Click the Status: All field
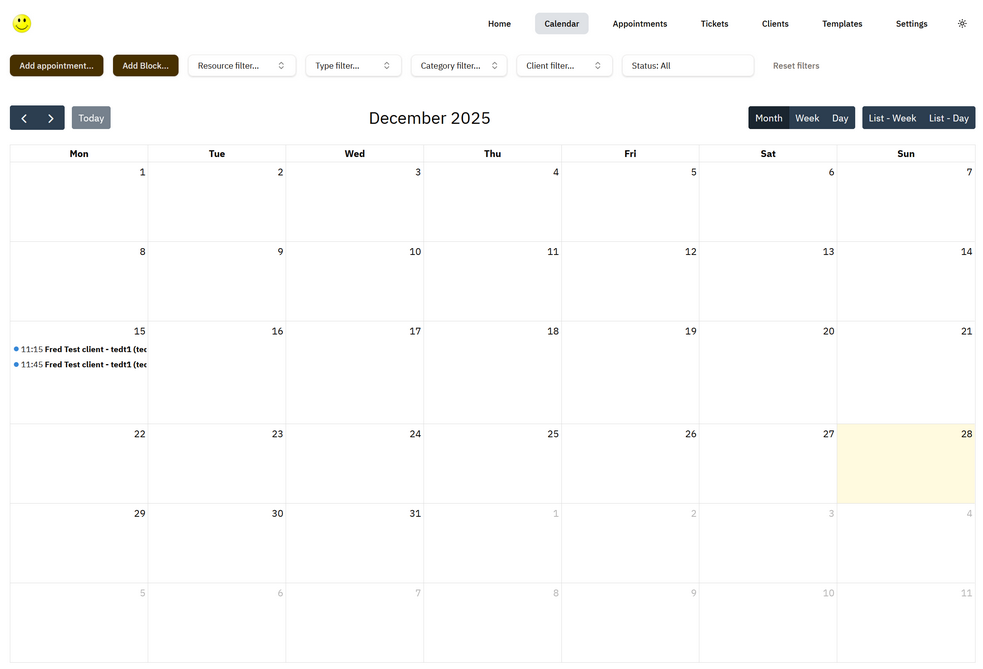Image resolution: width=983 pixels, height=669 pixels. (x=687, y=66)
